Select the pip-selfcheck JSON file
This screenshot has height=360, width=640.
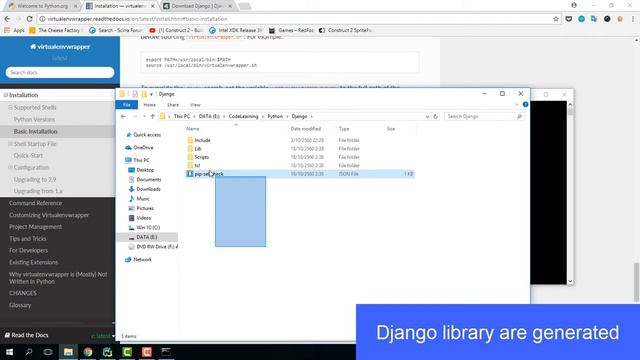(300, 174)
